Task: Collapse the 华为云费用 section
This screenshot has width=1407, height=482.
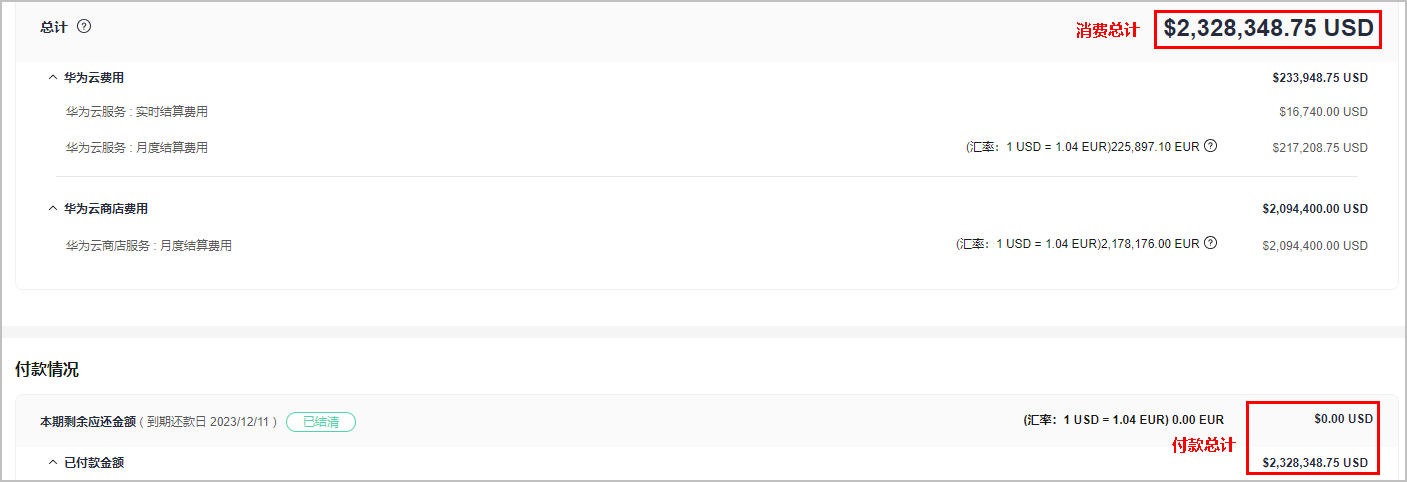Action: pyautogui.click(x=53, y=77)
